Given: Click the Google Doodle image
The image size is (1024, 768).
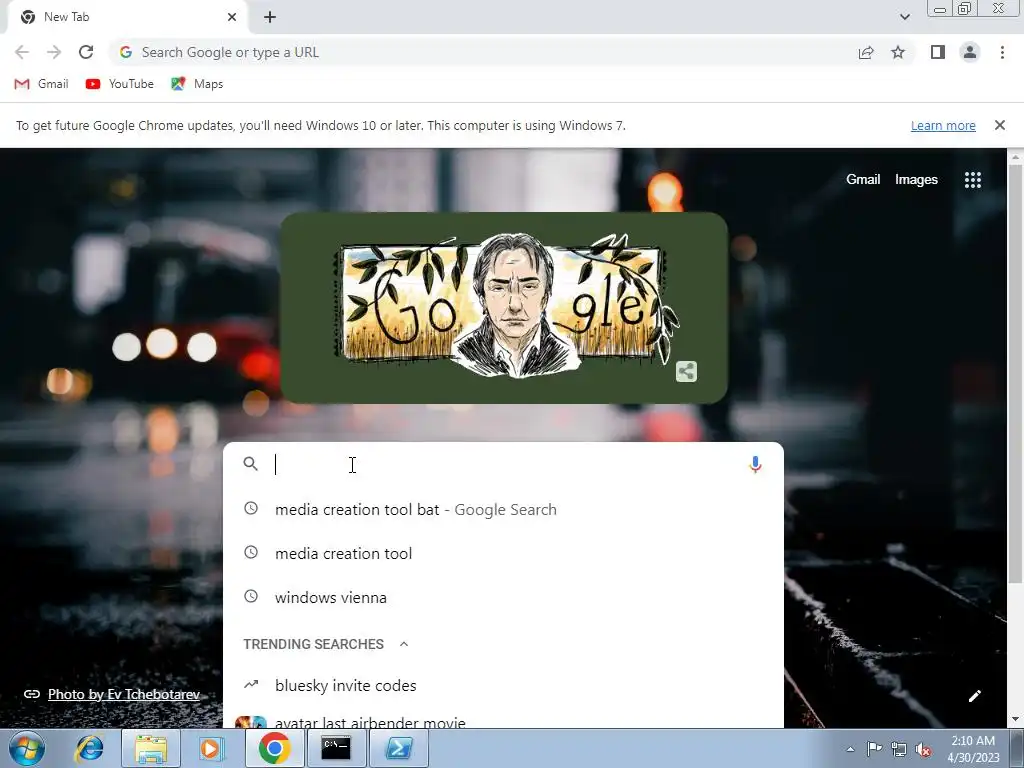Looking at the screenshot, I should click(504, 308).
